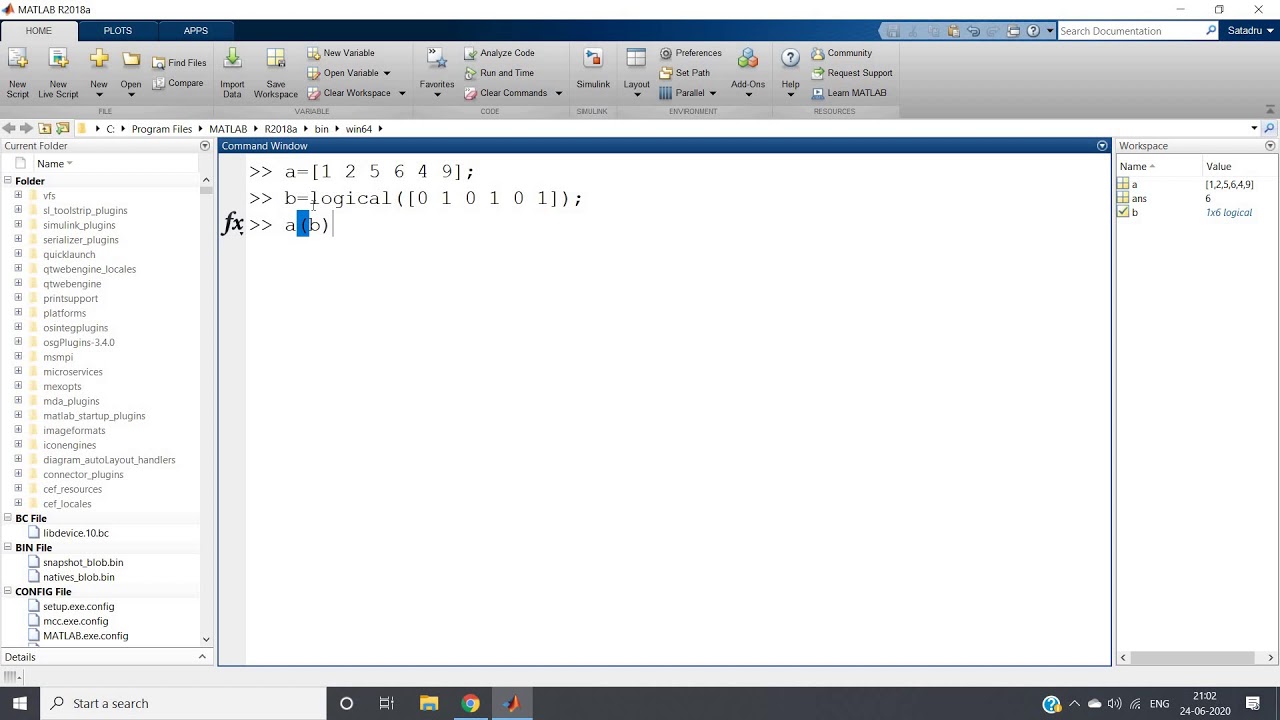Visit MATLAB Community
The height and width of the screenshot is (720, 1280).
[841, 53]
